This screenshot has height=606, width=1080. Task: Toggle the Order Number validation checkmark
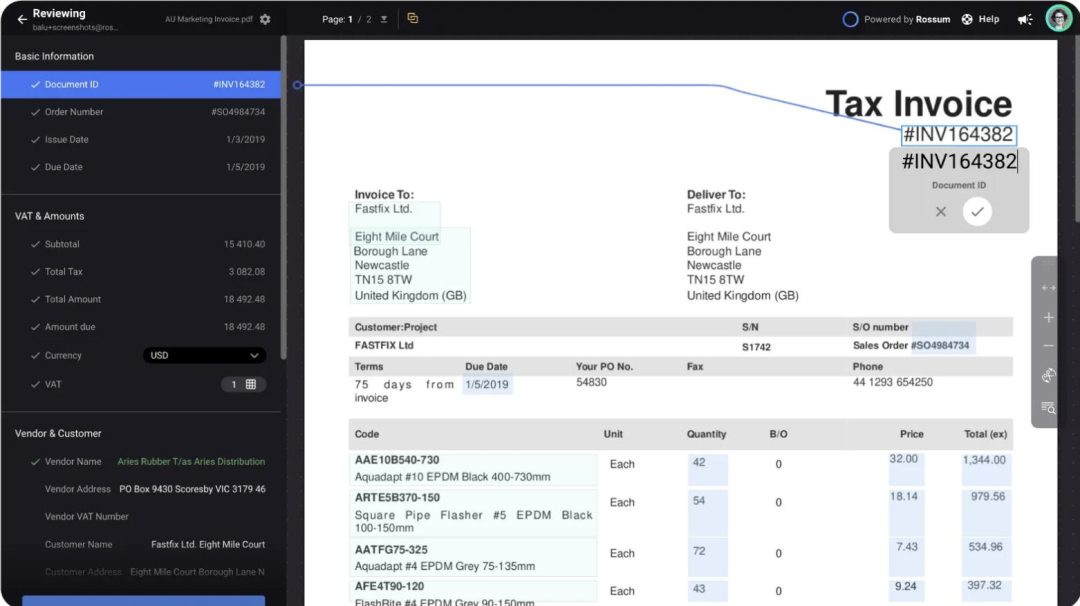coord(35,112)
